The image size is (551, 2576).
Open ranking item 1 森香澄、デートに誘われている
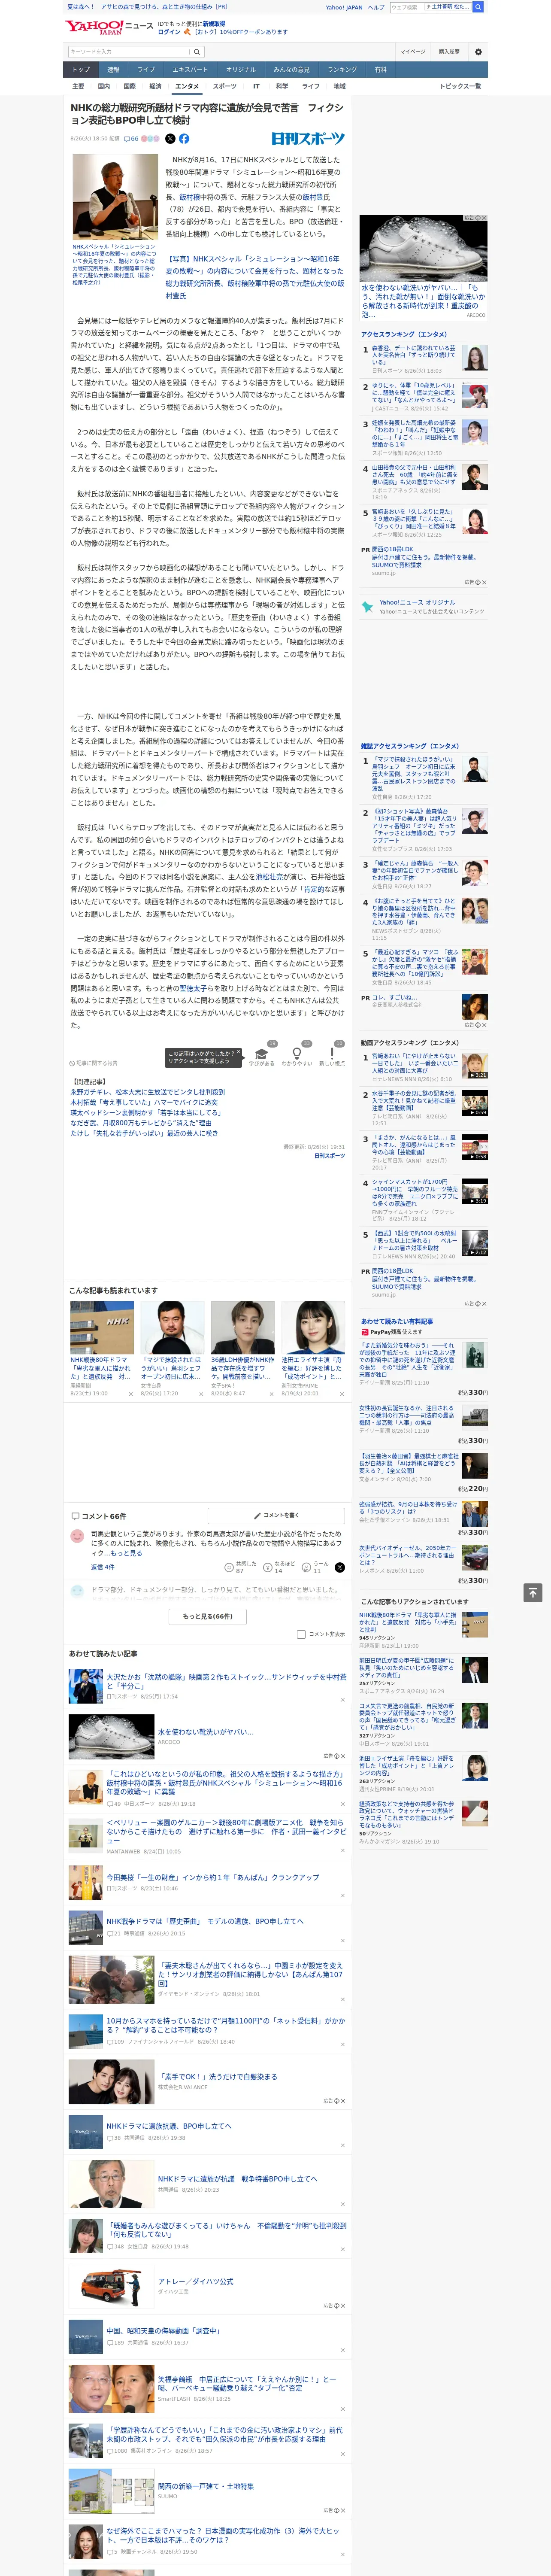click(x=414, y=356)
